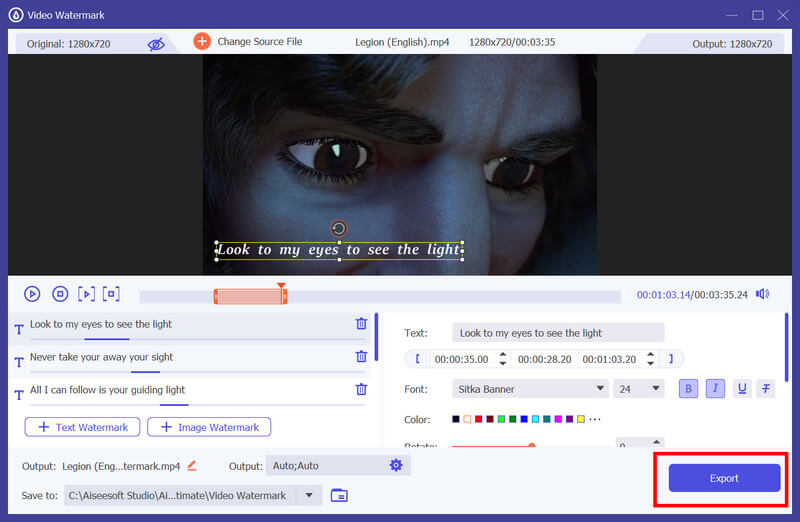
Task: Toggle the original preview eye icon
Action: (156, 44)
